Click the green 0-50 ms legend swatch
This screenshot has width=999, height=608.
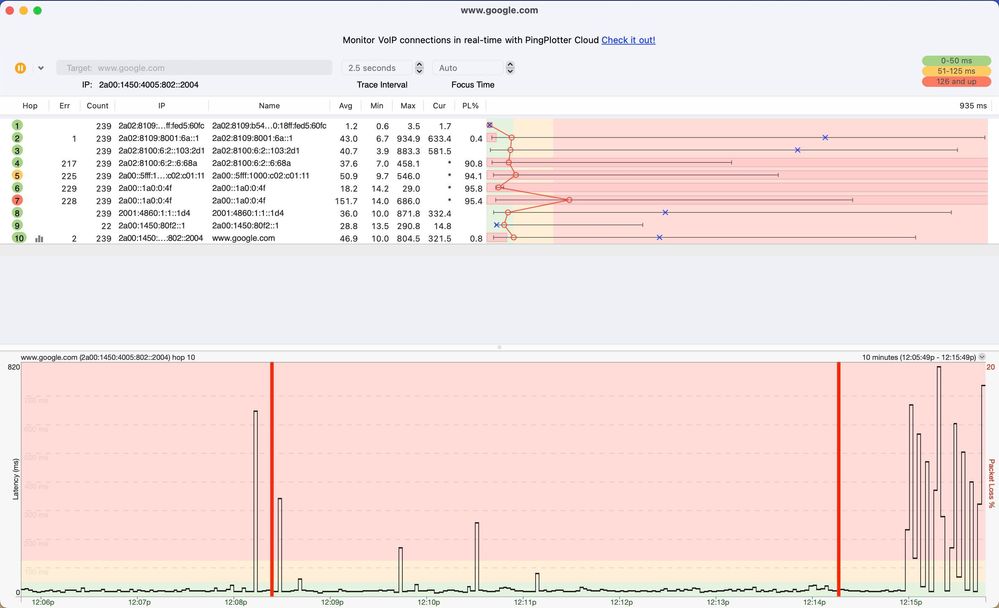pyautogui.click(x=956, y=61)
